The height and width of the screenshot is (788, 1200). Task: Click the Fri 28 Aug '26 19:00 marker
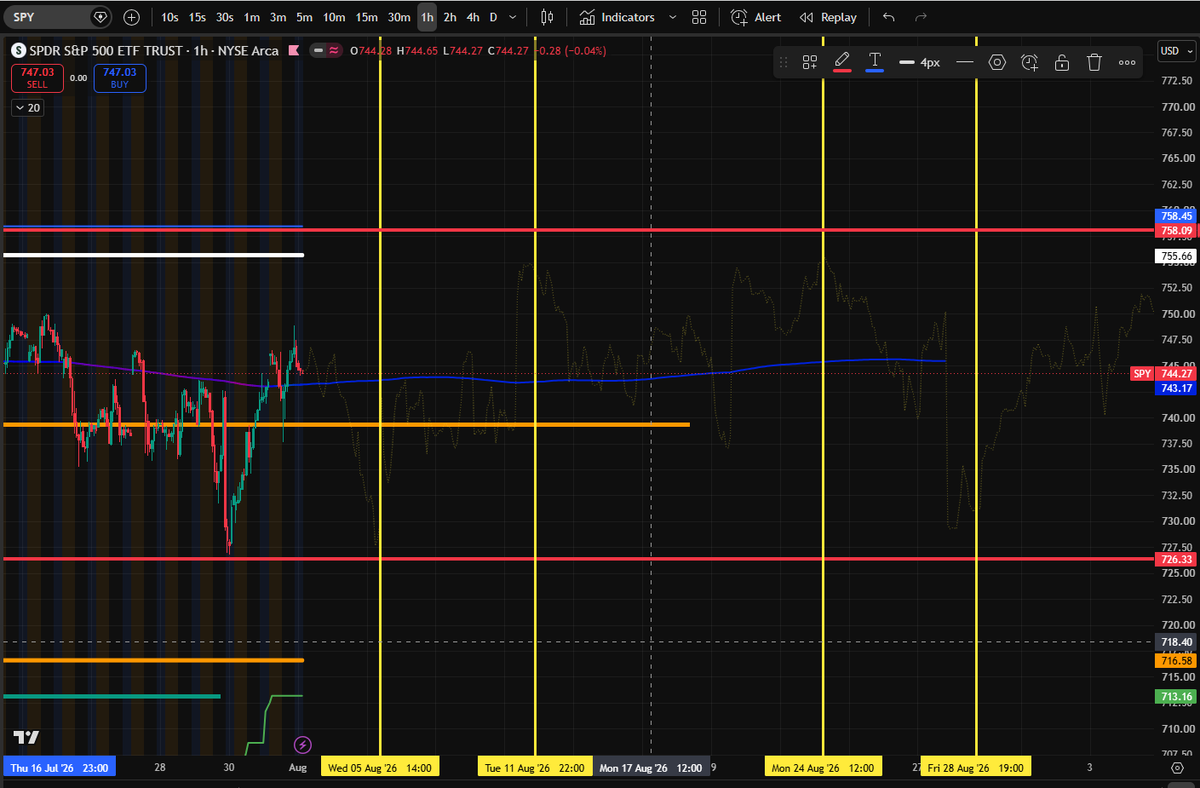975,767
